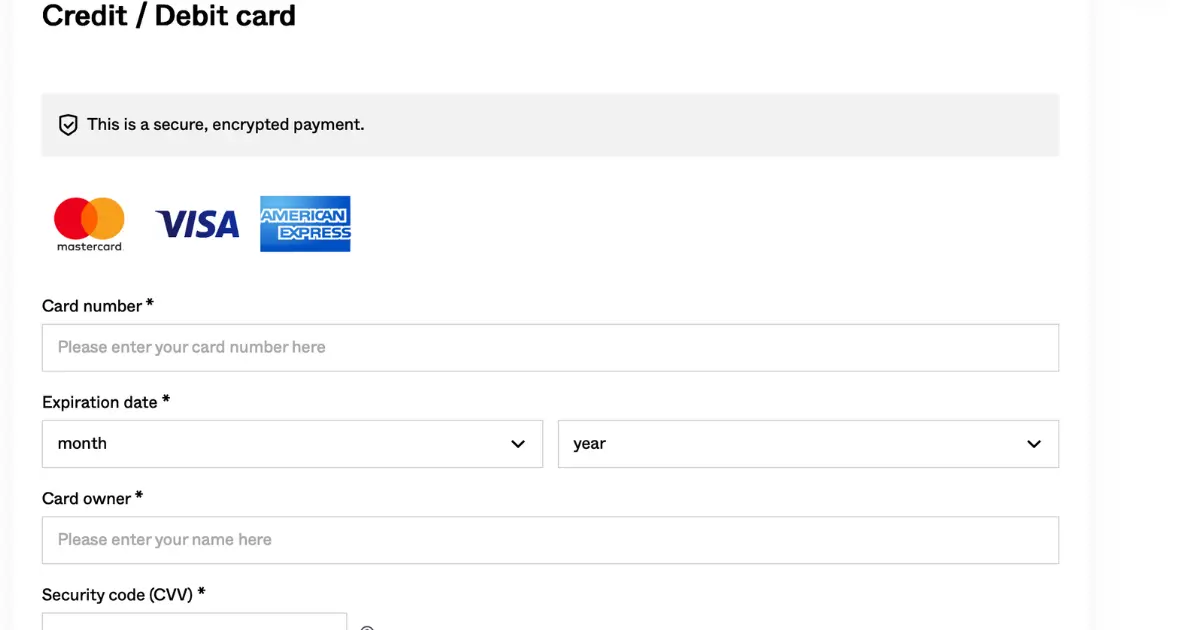
Task: Click the Visa logo
Action: [198, 224]
